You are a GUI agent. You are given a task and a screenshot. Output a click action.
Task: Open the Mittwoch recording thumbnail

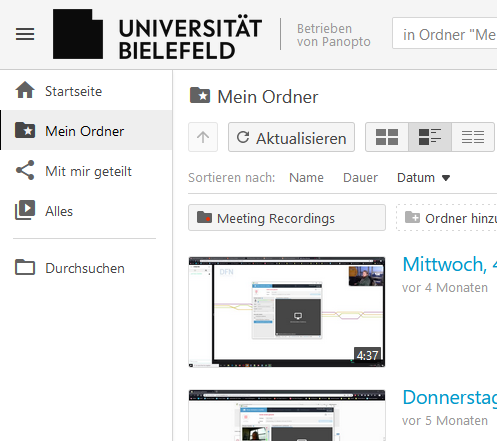click(287, 312)
